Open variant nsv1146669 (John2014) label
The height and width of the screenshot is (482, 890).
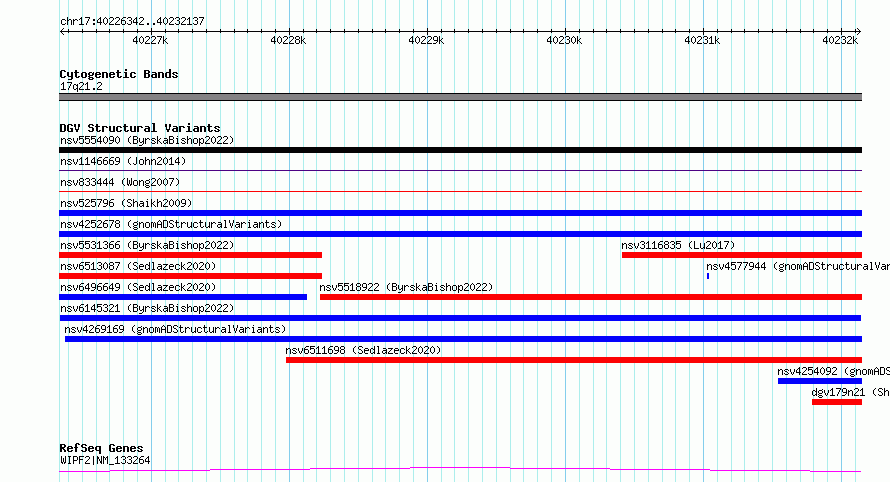point(123,161)
